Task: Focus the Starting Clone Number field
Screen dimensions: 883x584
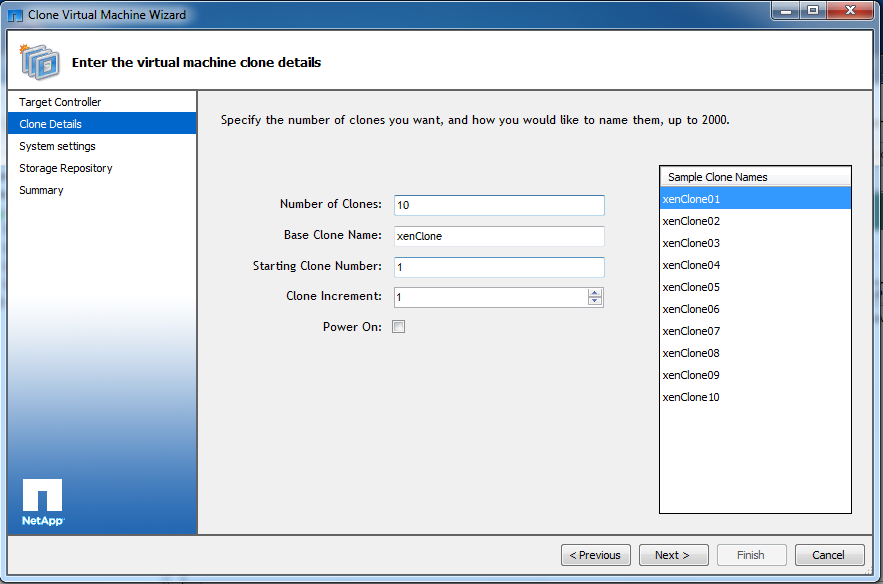Action: tap(499, 267)
